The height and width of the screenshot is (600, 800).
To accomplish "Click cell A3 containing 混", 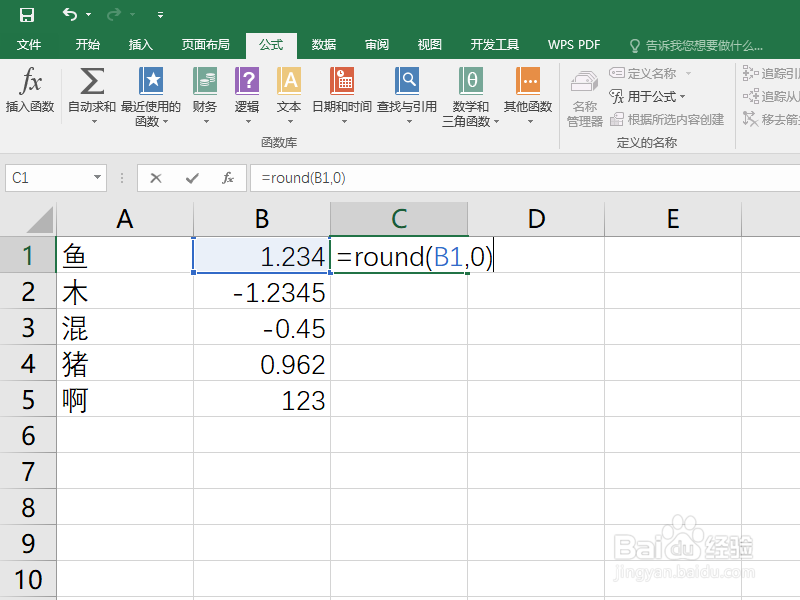I will pos(124,327).
